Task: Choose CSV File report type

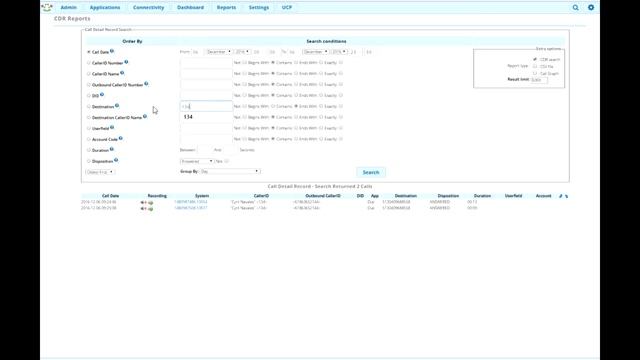Action: [x=535, y=66]
